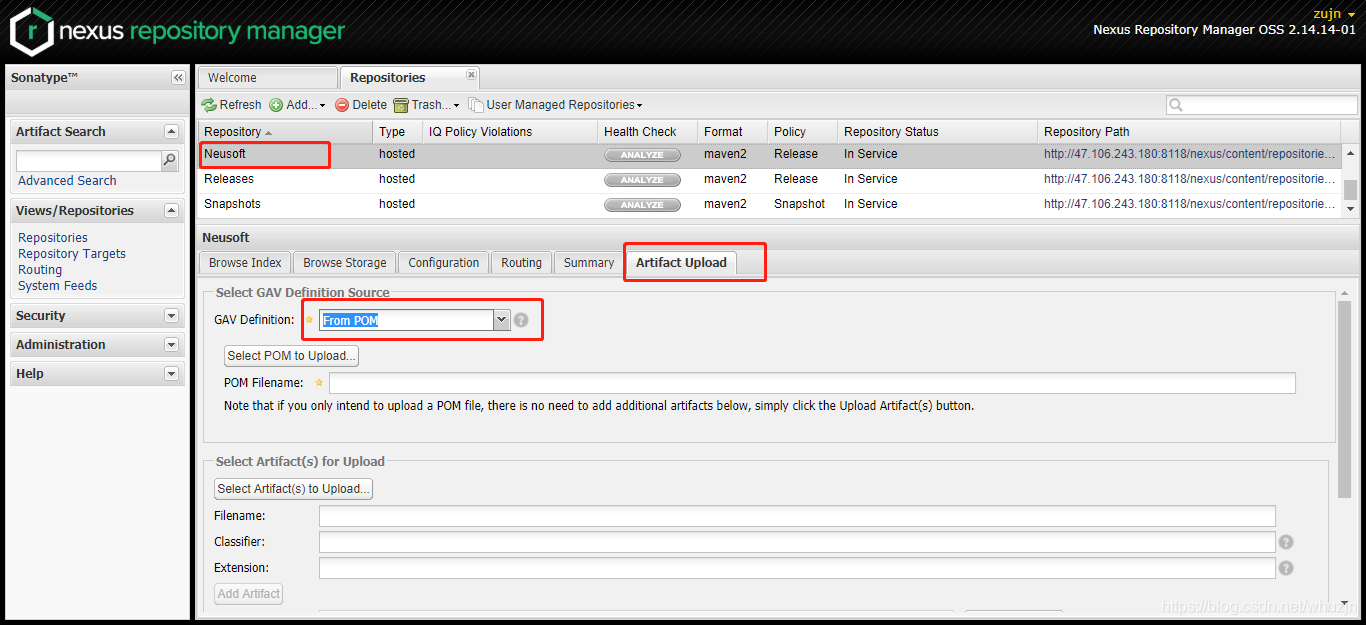The height and width of the screenshot is (625, 1366).
Task: Open the zujn user menu
Action: tap(1334, 14)
